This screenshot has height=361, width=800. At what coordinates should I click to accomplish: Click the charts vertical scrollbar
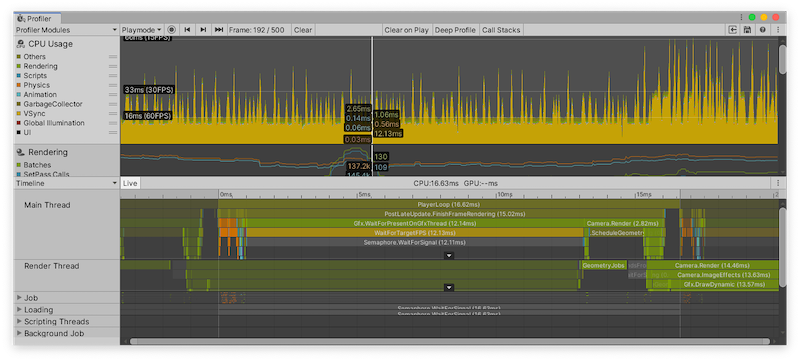(x=783, y=60)
